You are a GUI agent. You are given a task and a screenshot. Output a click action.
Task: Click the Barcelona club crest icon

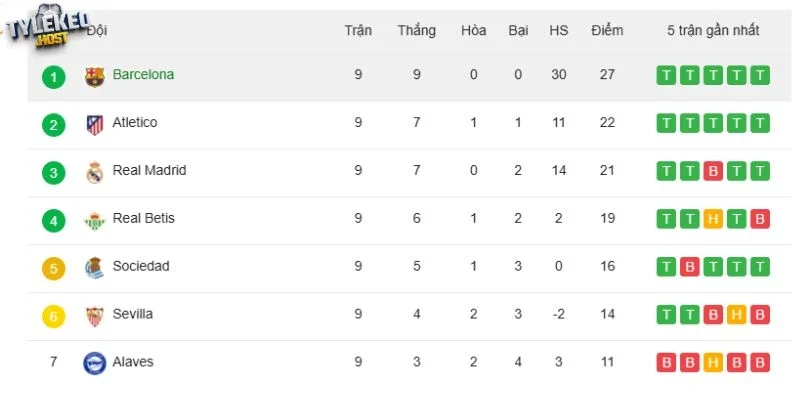click(94, 77)
